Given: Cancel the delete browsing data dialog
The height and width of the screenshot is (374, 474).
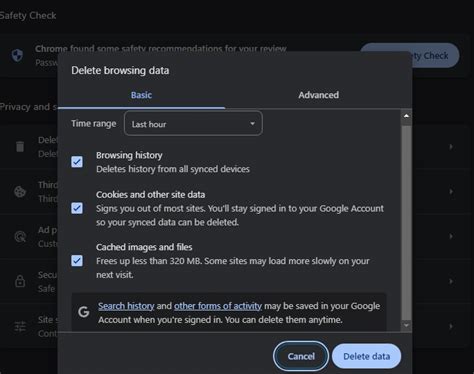Looking at the screenshot, I should [x=301, y=356].
